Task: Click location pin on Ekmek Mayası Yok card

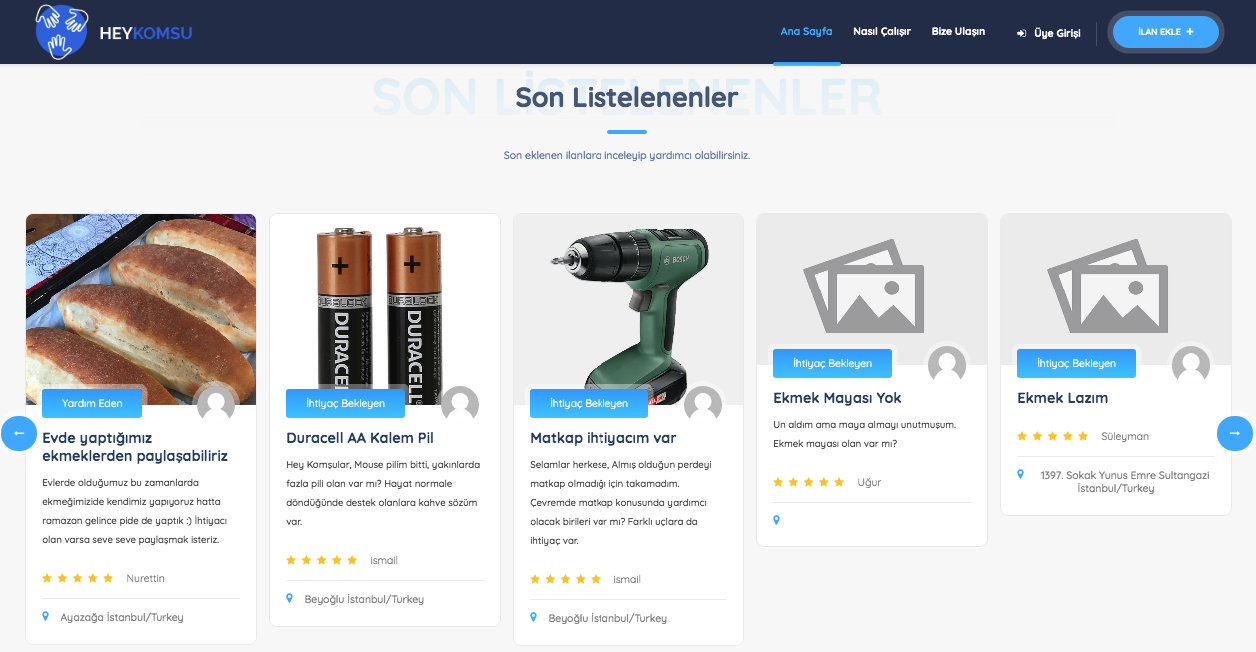Action: (x=776, y=520)
